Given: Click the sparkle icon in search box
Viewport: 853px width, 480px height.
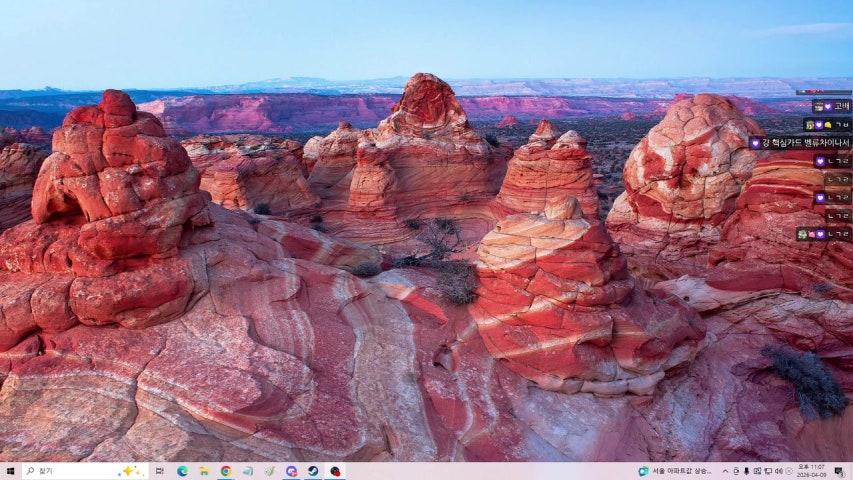Looking at the screenshot, I should point(129,471).
